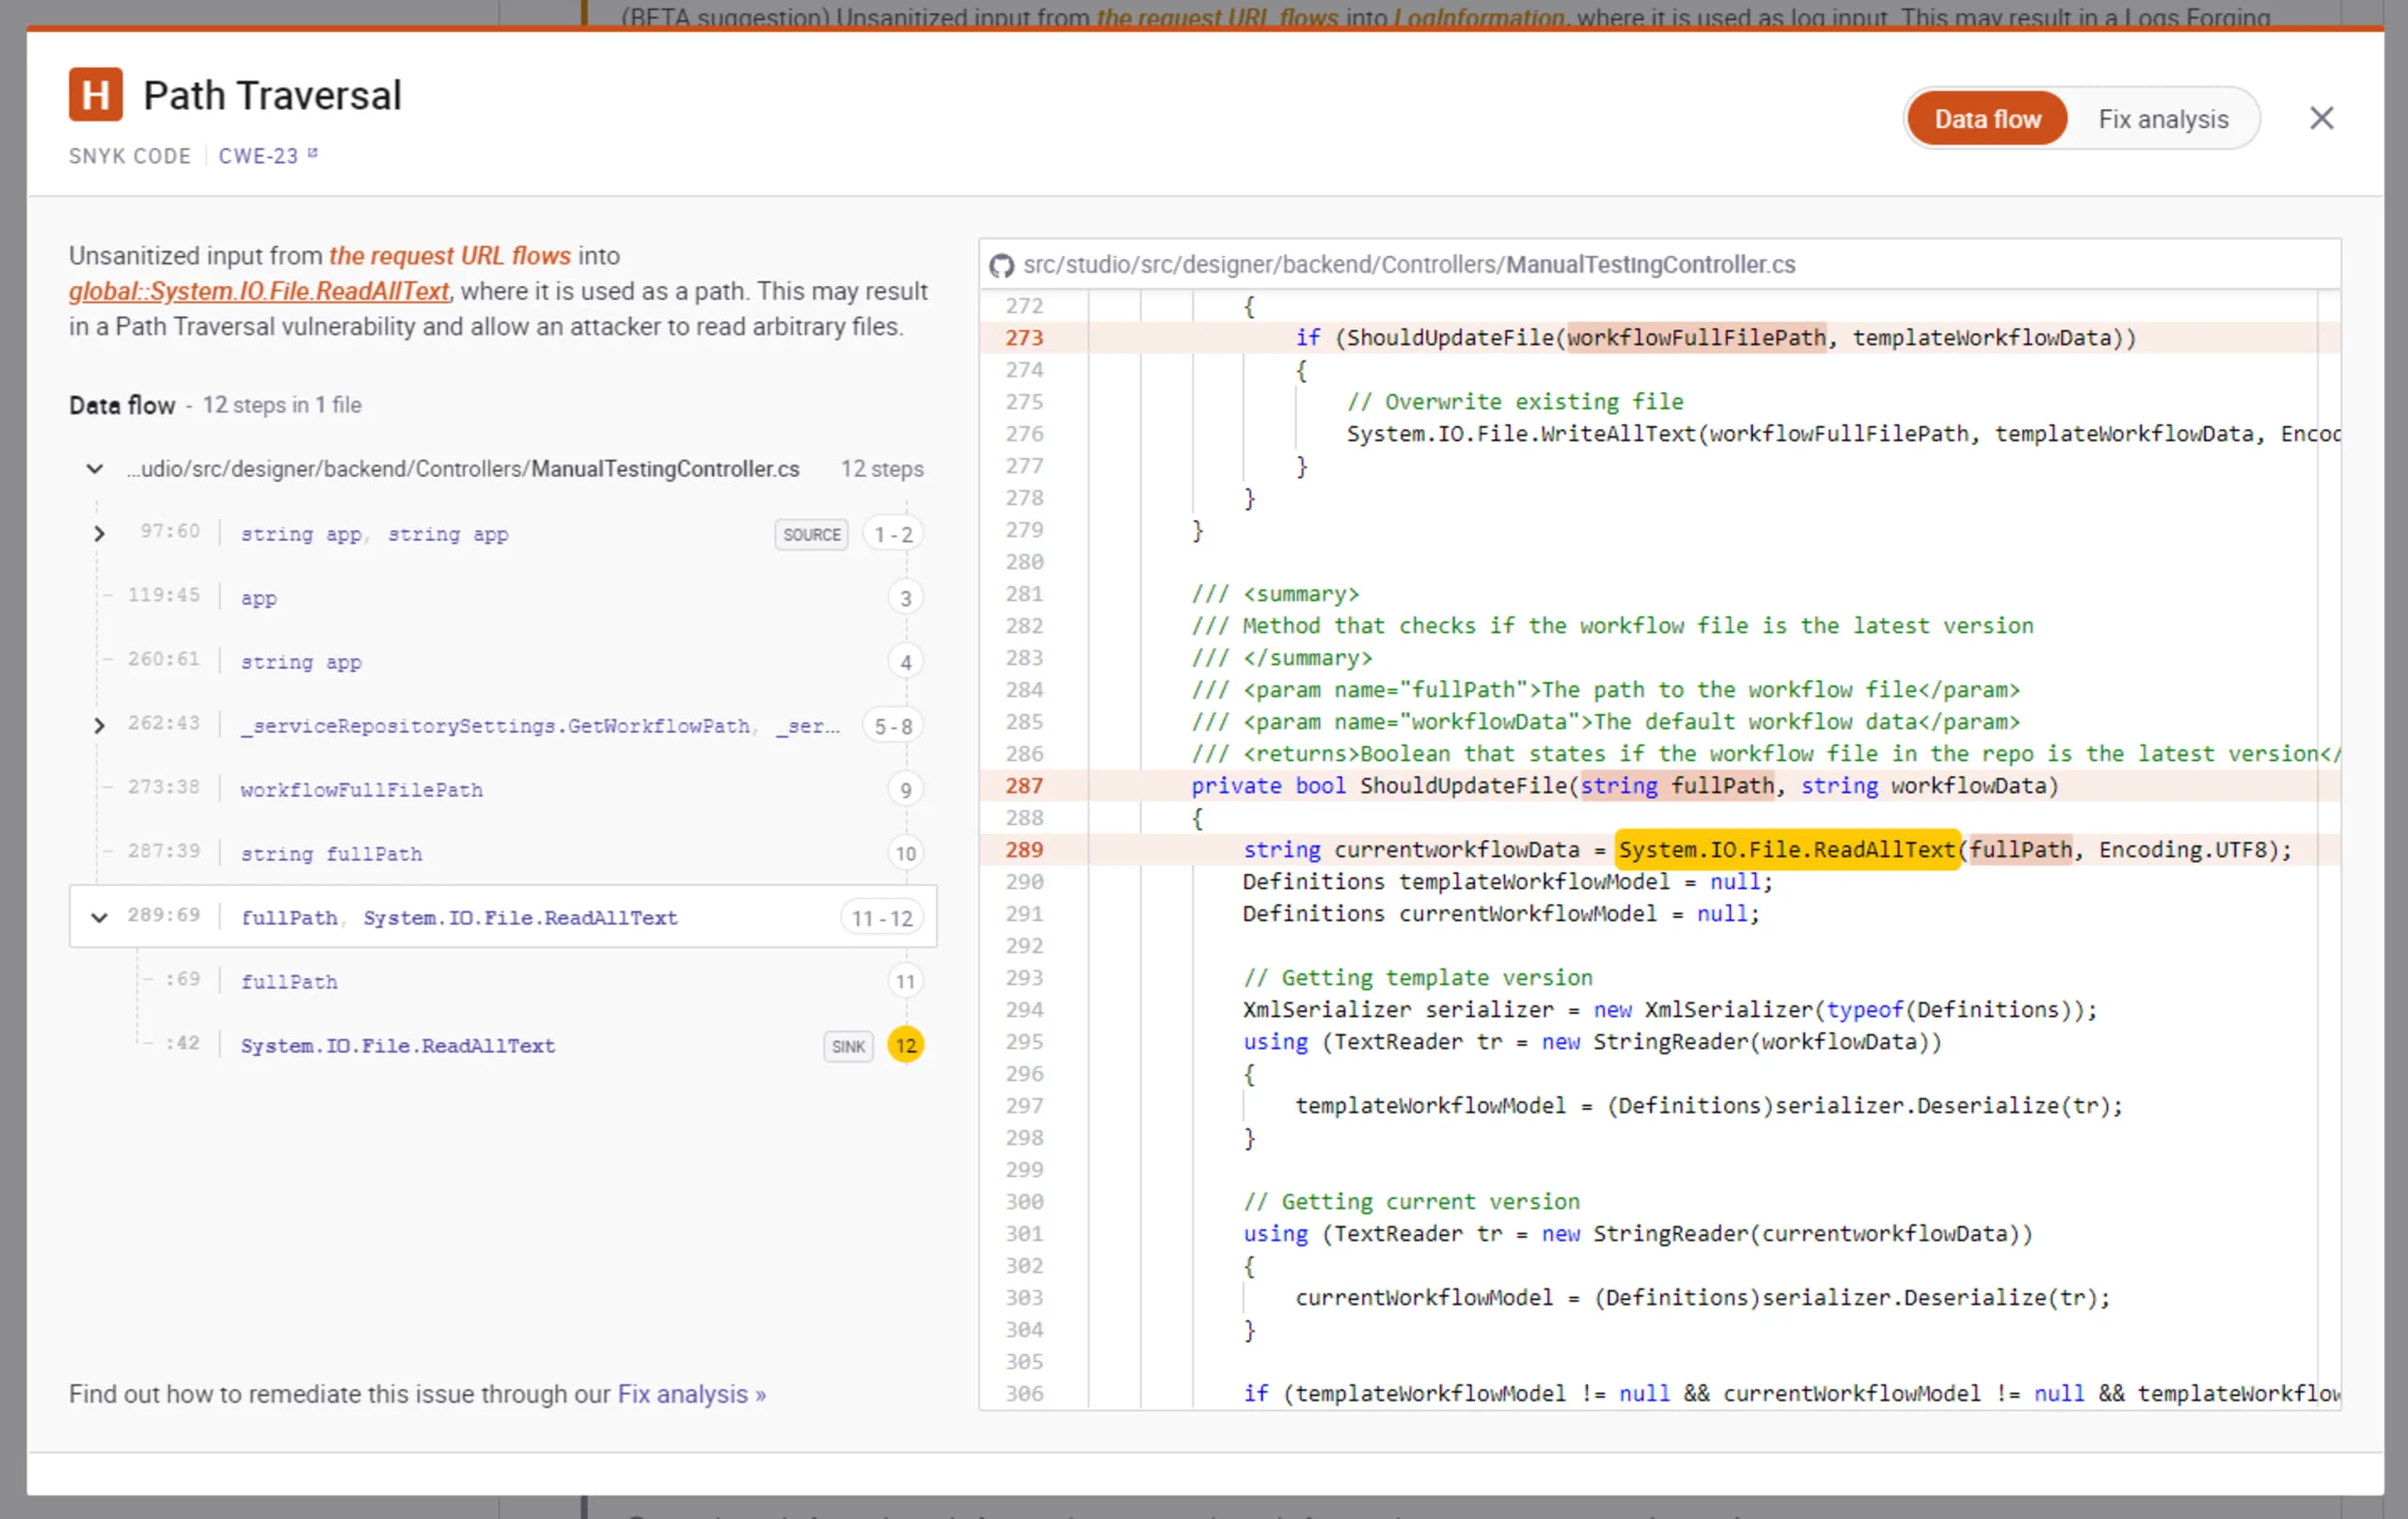Viewport: 2408px width, 1519px height.
Task: Select step circle 9 beside workflowFullFilePath
Action: tap(905, 789)
